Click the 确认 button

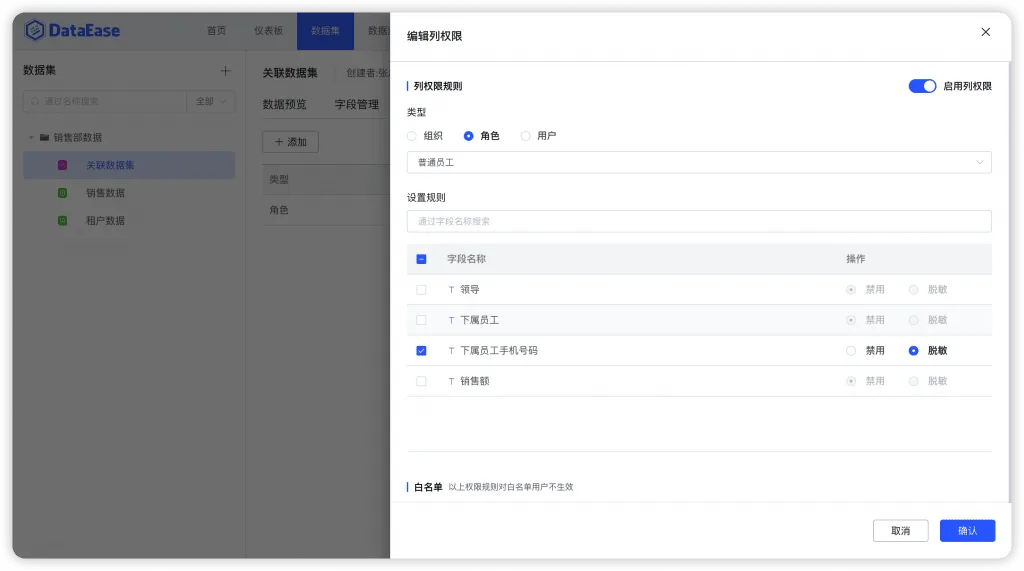(967, 530)
